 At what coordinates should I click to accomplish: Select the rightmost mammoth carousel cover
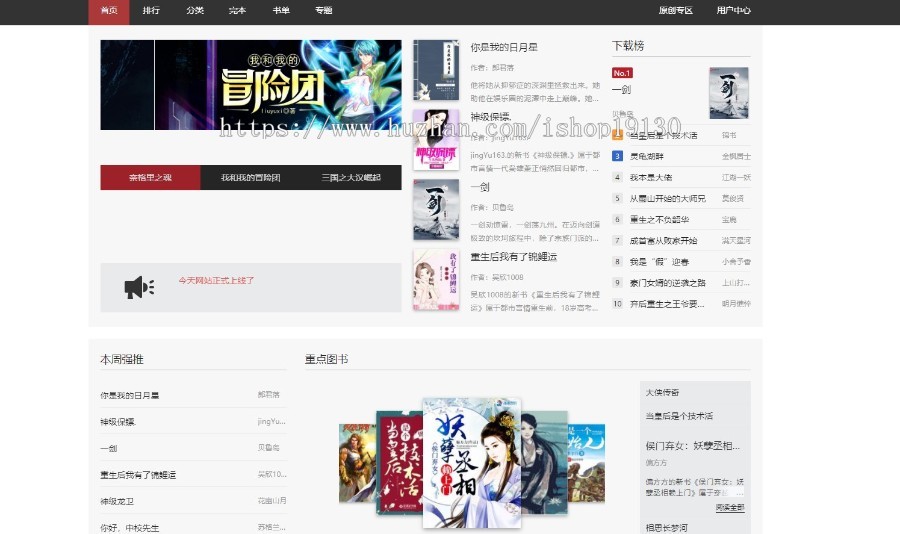pyautogui.click(x=586, y=463)
